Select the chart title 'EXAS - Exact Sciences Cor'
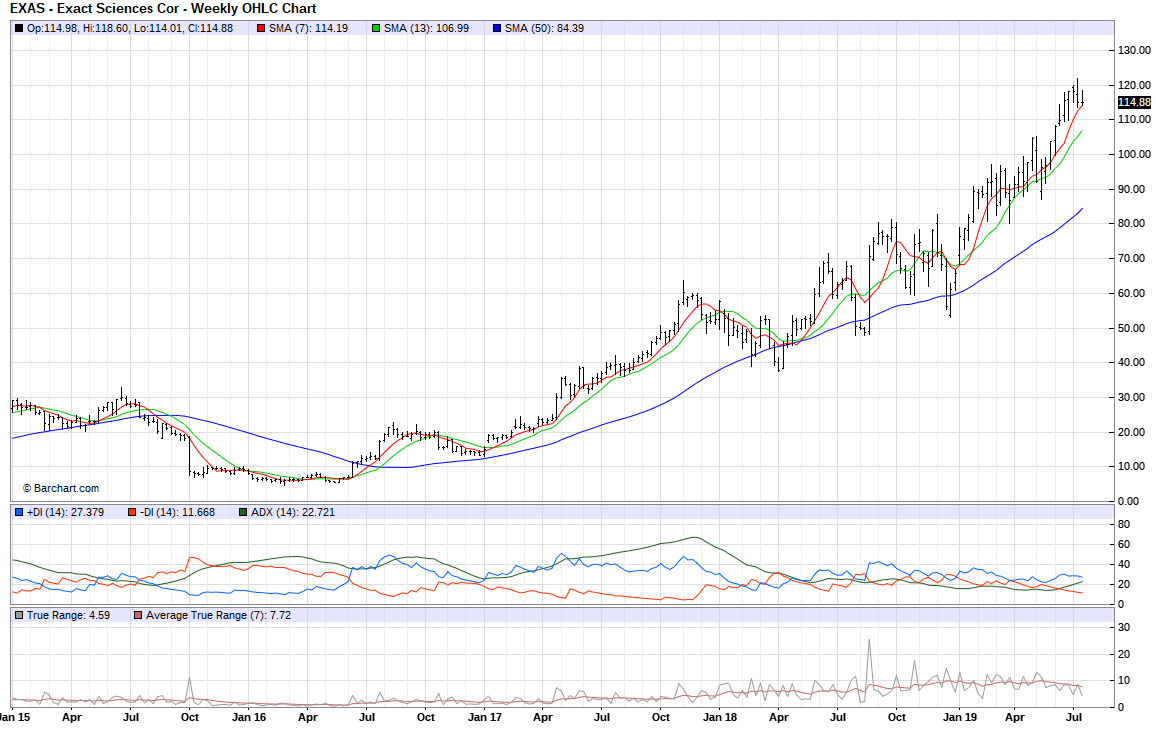The image size is (1156, 748). pyautogui.click(x=94, y=9)
